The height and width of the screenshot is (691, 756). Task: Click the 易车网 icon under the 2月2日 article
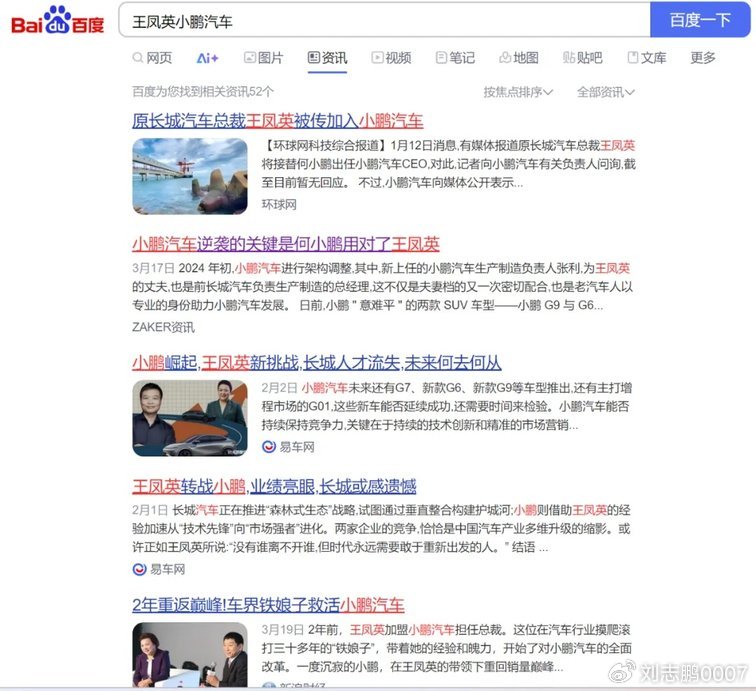[269, 447]
